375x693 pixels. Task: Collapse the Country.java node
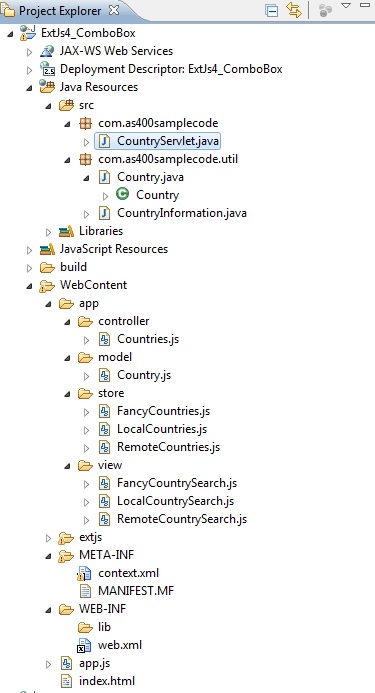coord(87,178)
